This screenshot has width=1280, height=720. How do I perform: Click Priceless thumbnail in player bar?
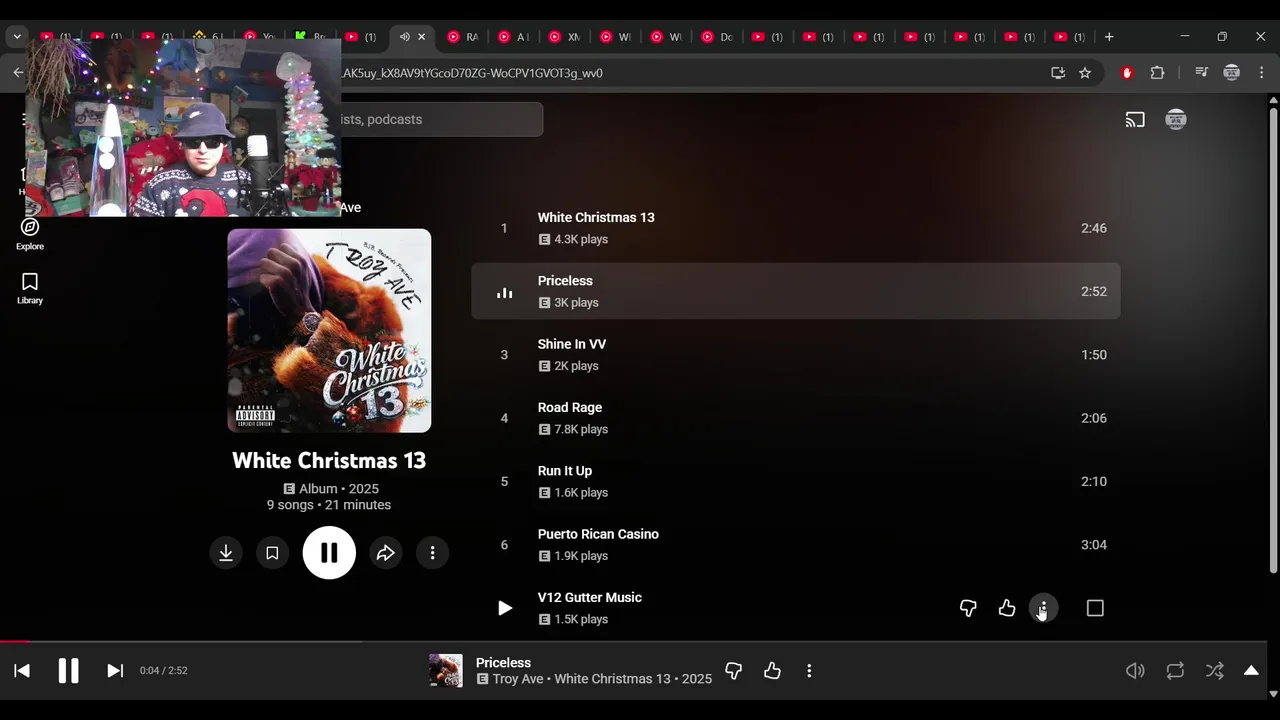446,671
